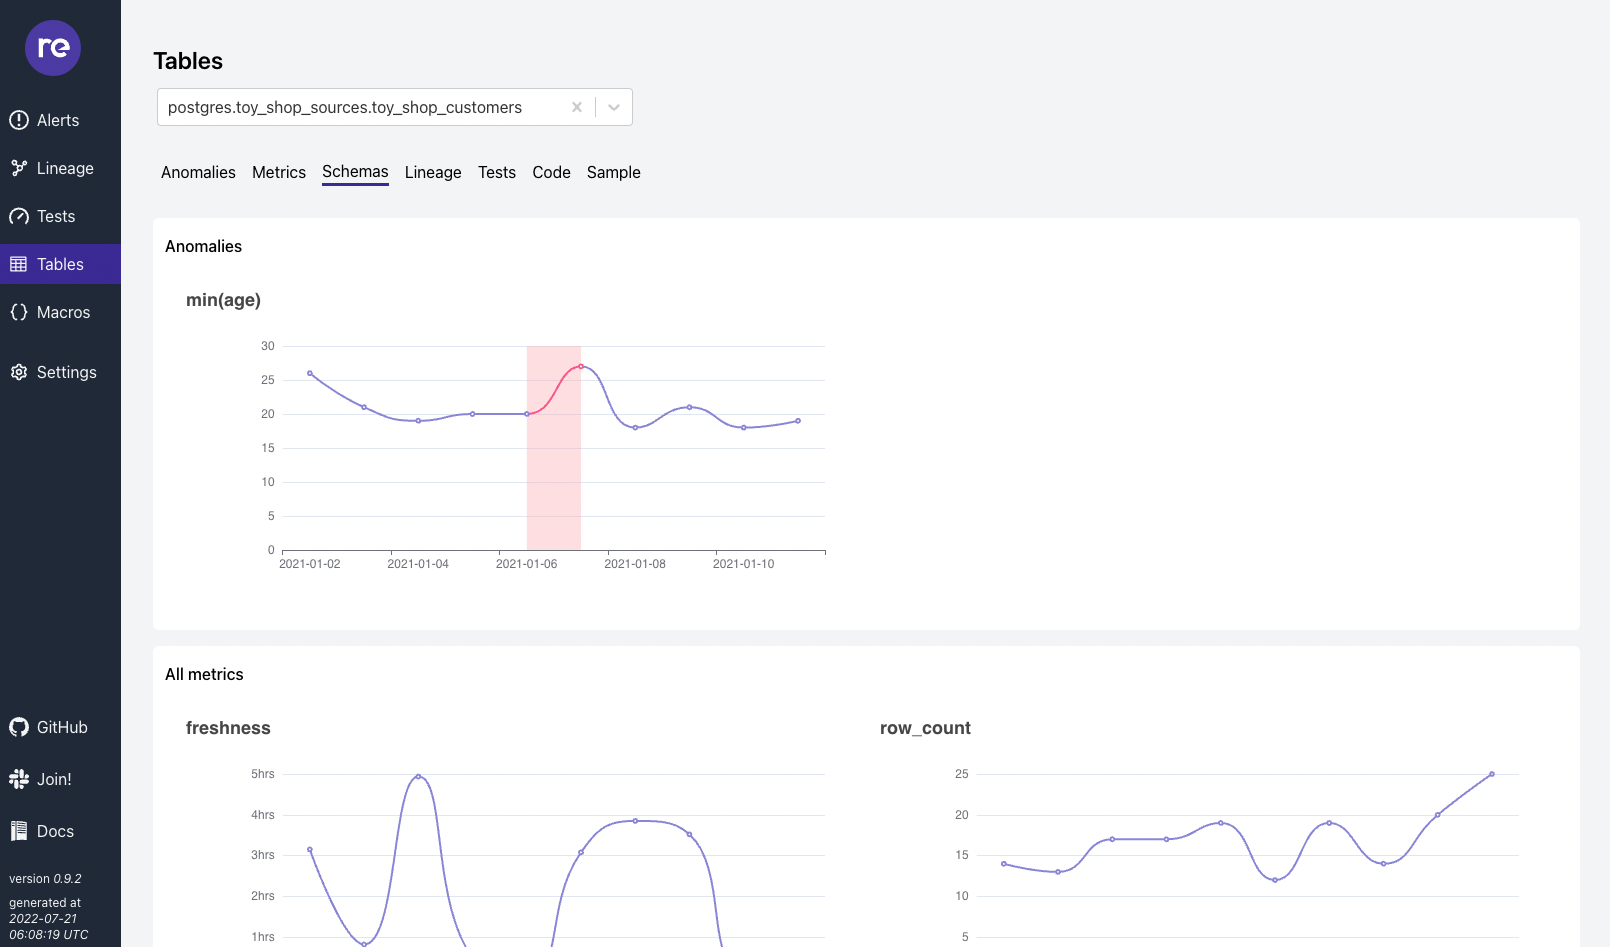1610x947 pixels.
Task: Click the 2021-01-02 axis label
Action: pyautogui.click(x=309, y=564)
